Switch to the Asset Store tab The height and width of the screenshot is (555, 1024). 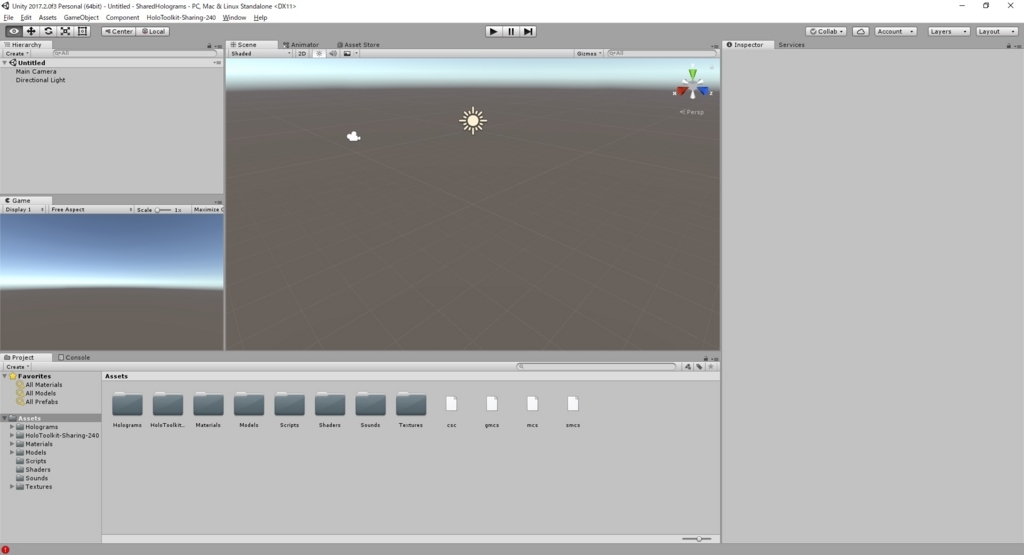click(x=358, y=45)
